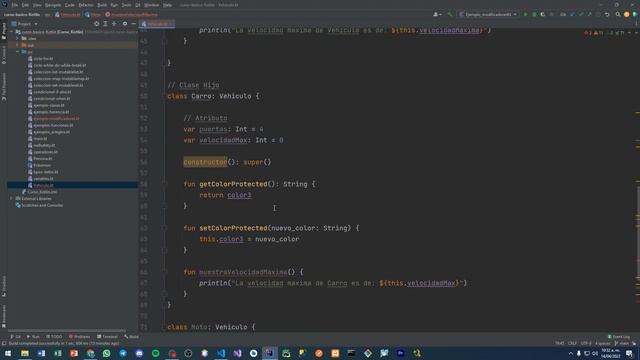The image size is (640, 360).
Task: Open Spotify from the taskbar
Action: [x=156, y=353]
